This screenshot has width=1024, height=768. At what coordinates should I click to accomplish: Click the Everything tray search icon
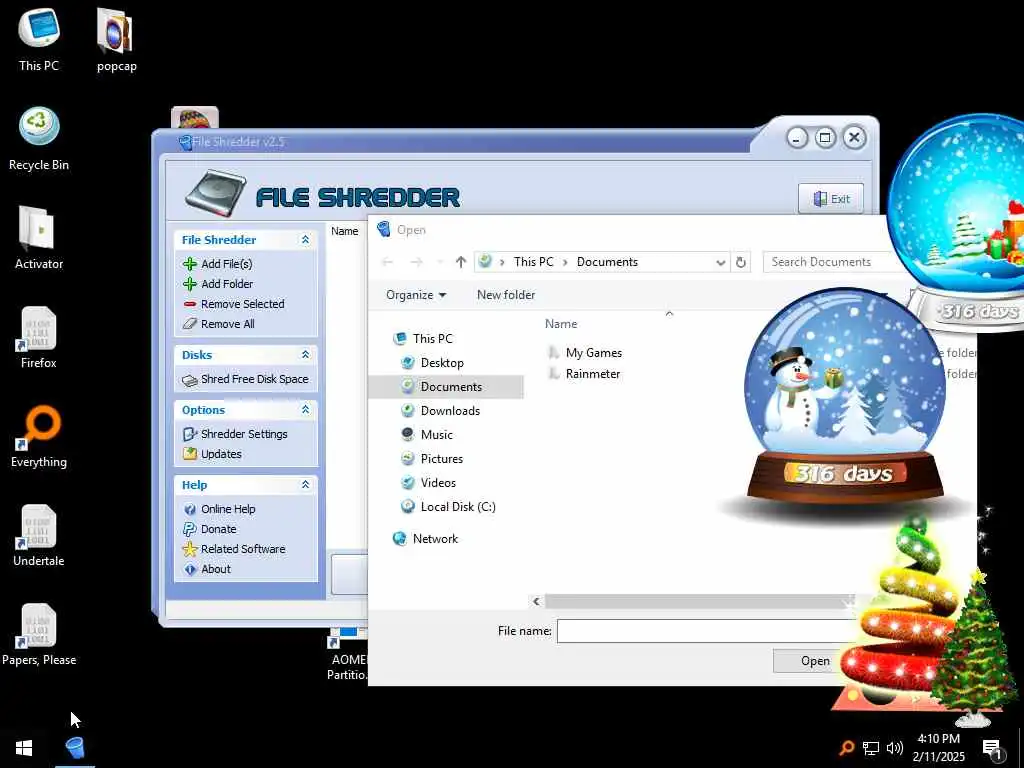click(846, 748)
